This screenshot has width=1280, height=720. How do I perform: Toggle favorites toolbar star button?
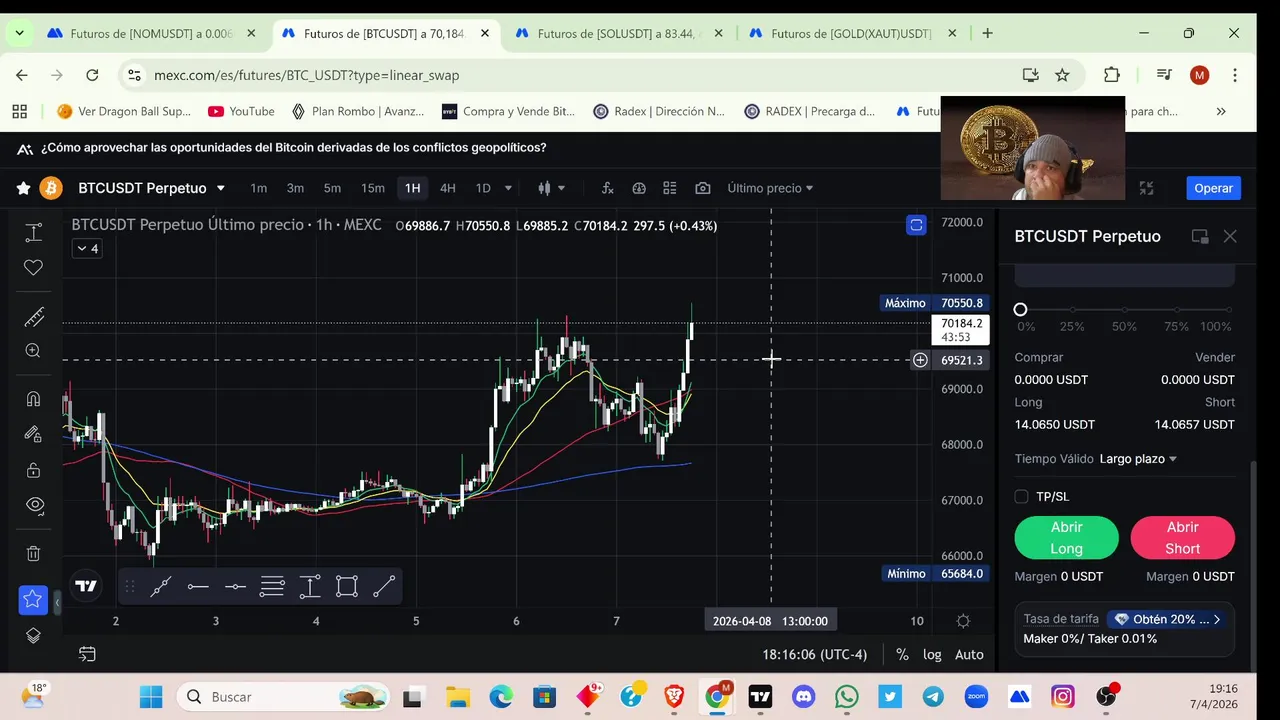click(x=33, y=599)
